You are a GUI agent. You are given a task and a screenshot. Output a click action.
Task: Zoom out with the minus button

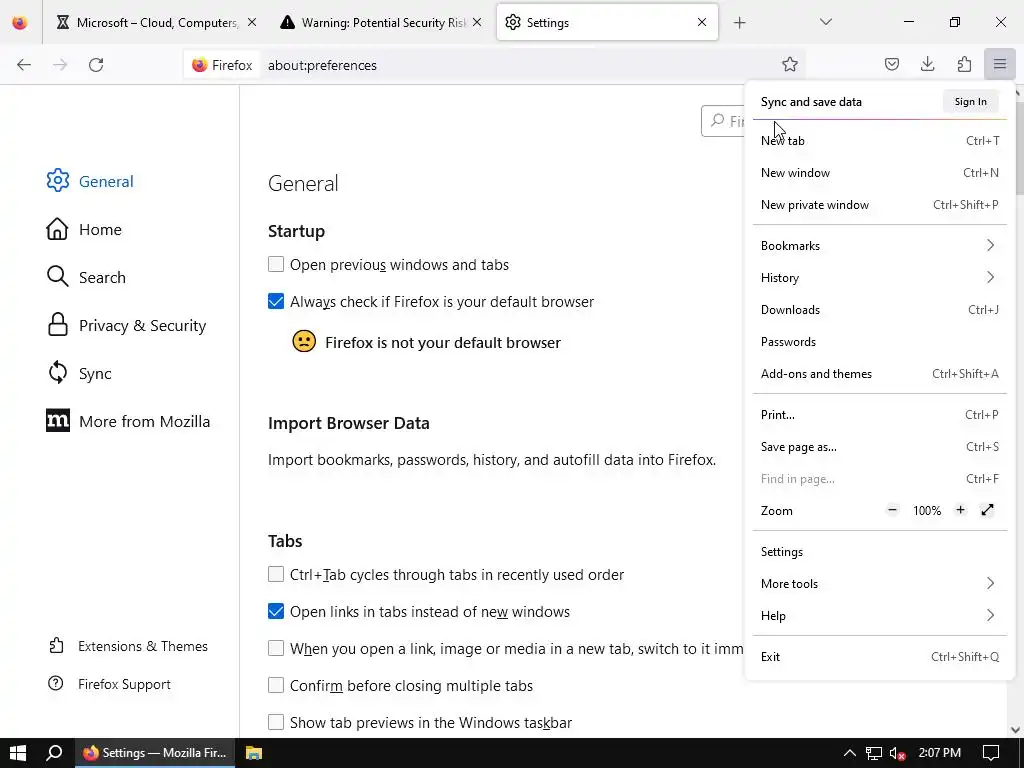(892, 510)
